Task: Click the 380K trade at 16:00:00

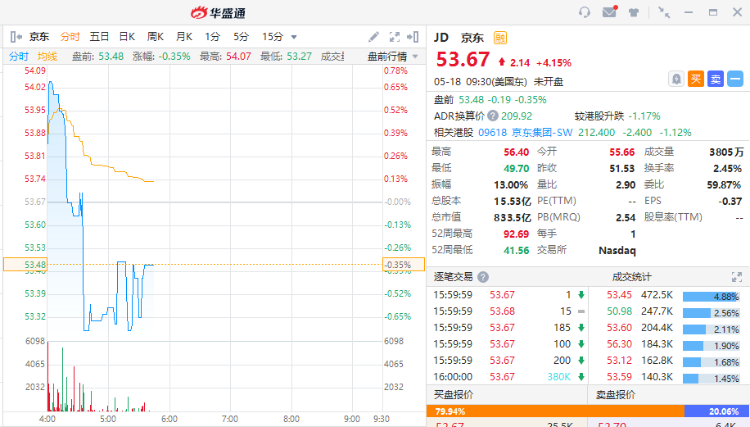Action: click(559, 377)
